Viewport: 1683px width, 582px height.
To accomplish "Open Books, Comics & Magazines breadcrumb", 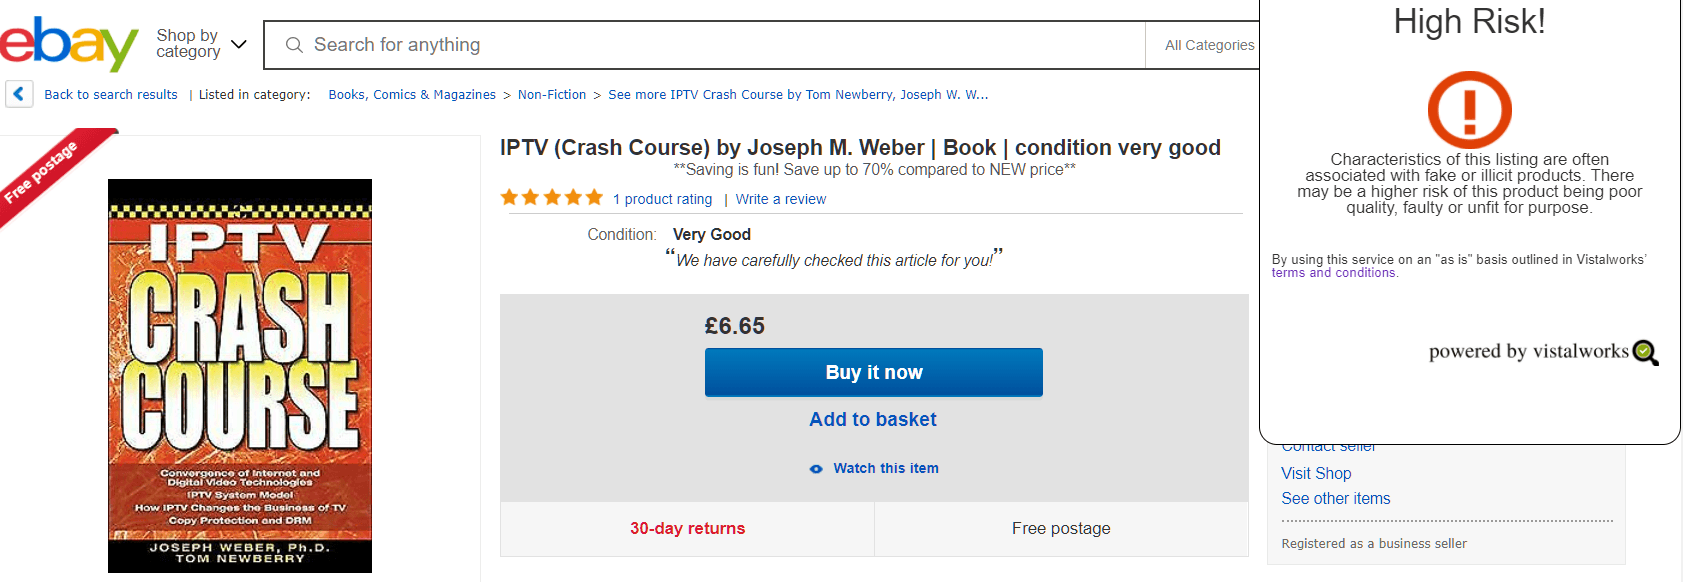I will click(x=412, y=95).
